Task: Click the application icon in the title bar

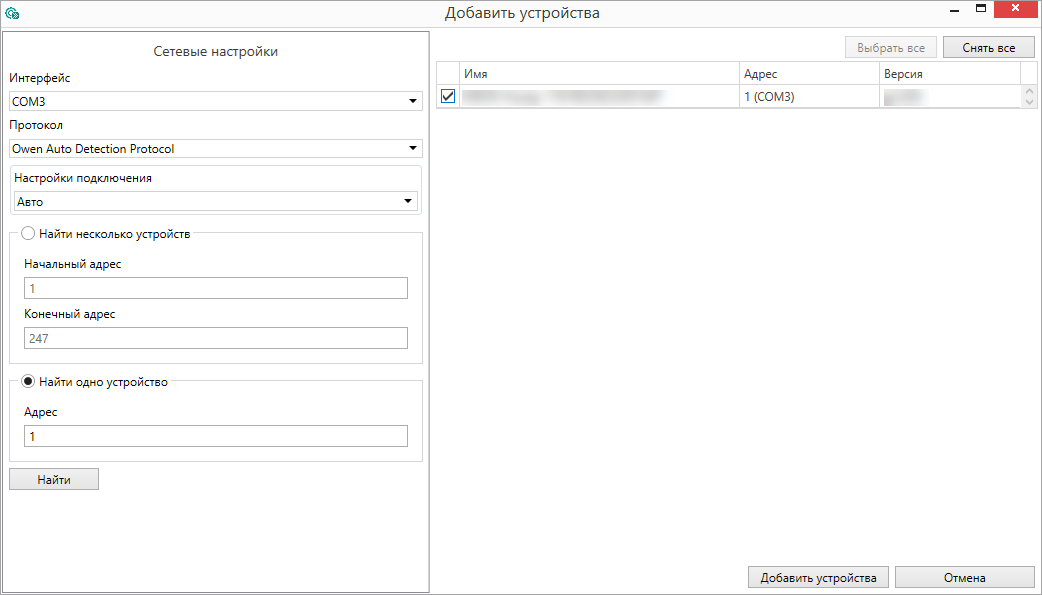Action: [x=12, y=13]
